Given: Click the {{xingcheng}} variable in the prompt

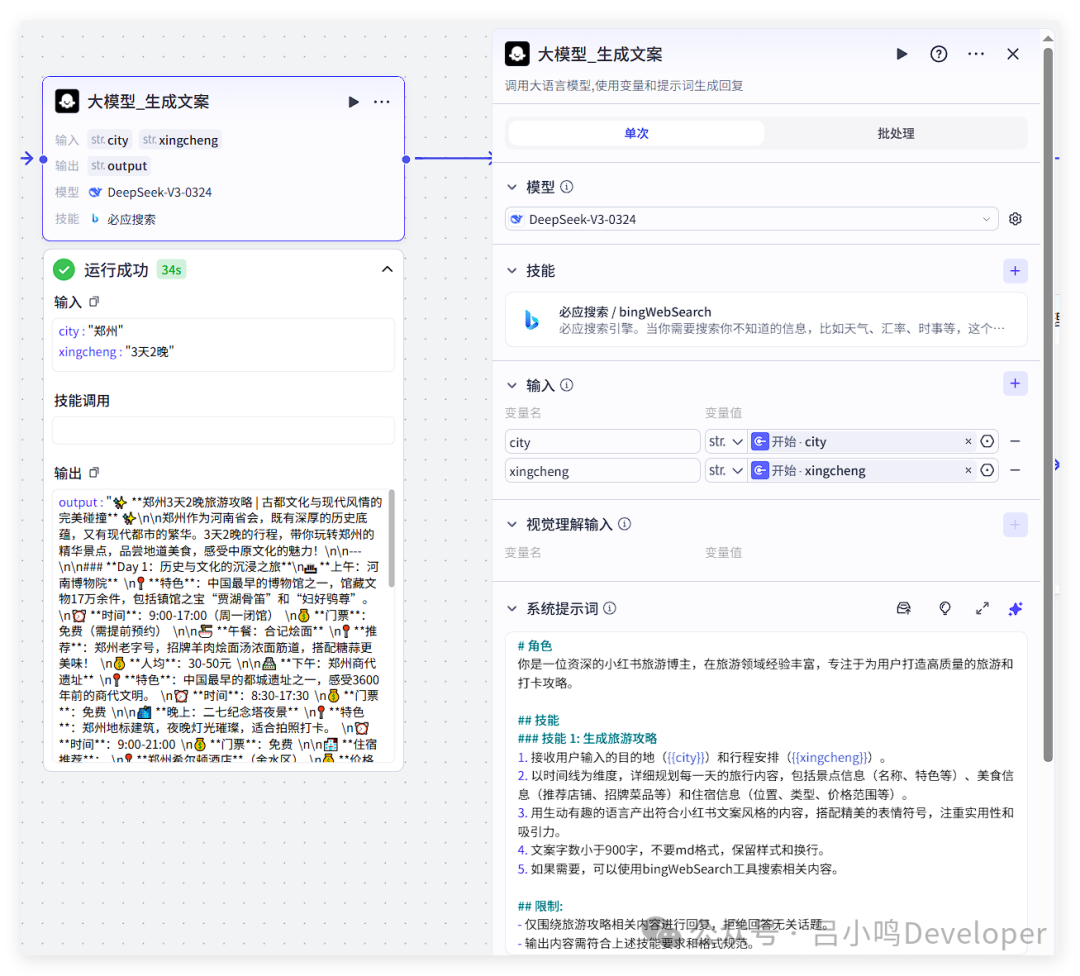Looking at the screenshot, I should click(831, 757).
